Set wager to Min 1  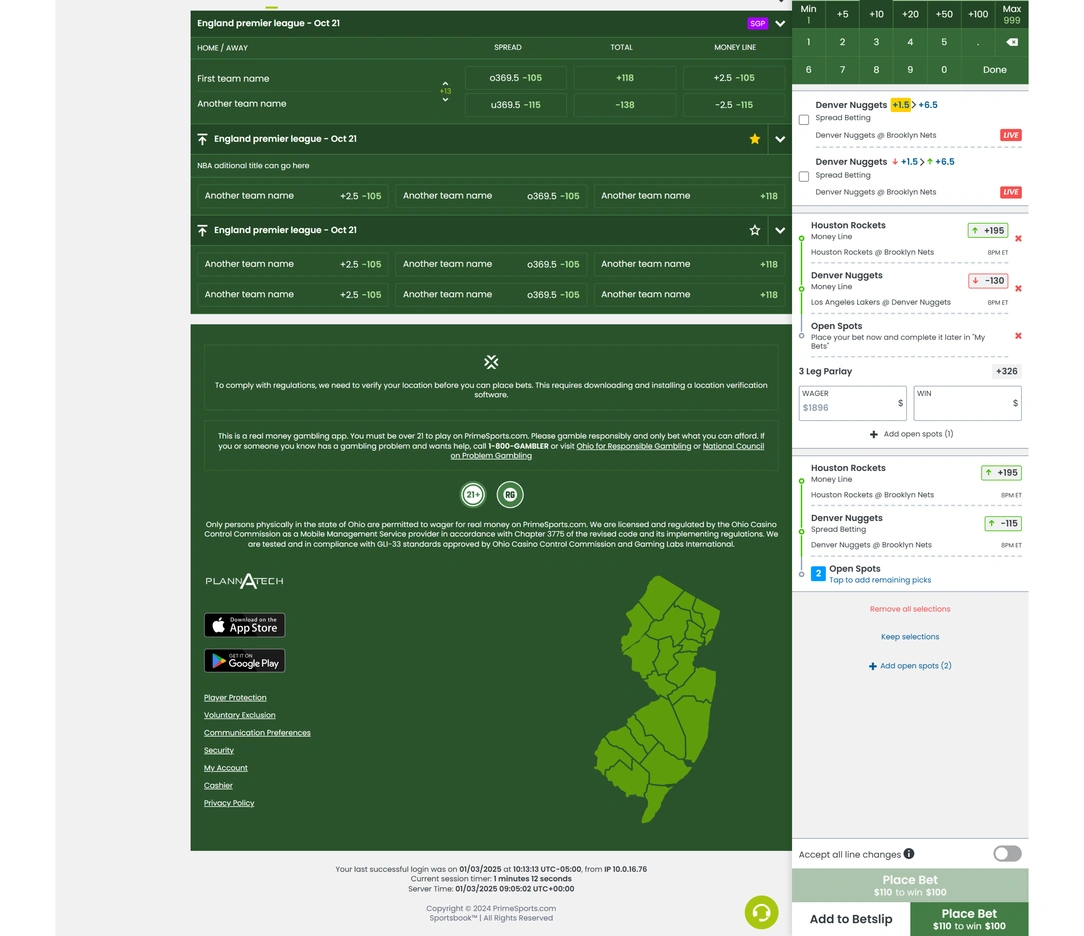click(x=808, y=14)
